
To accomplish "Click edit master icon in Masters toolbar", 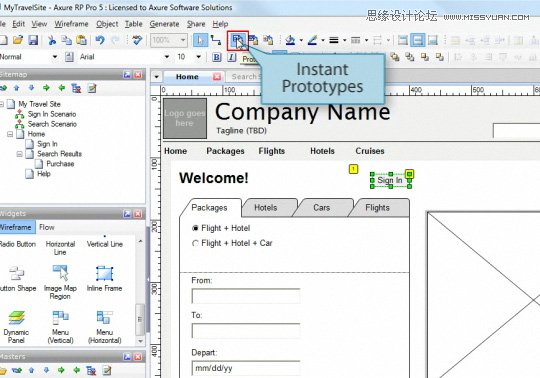I will tap(107, 370).
